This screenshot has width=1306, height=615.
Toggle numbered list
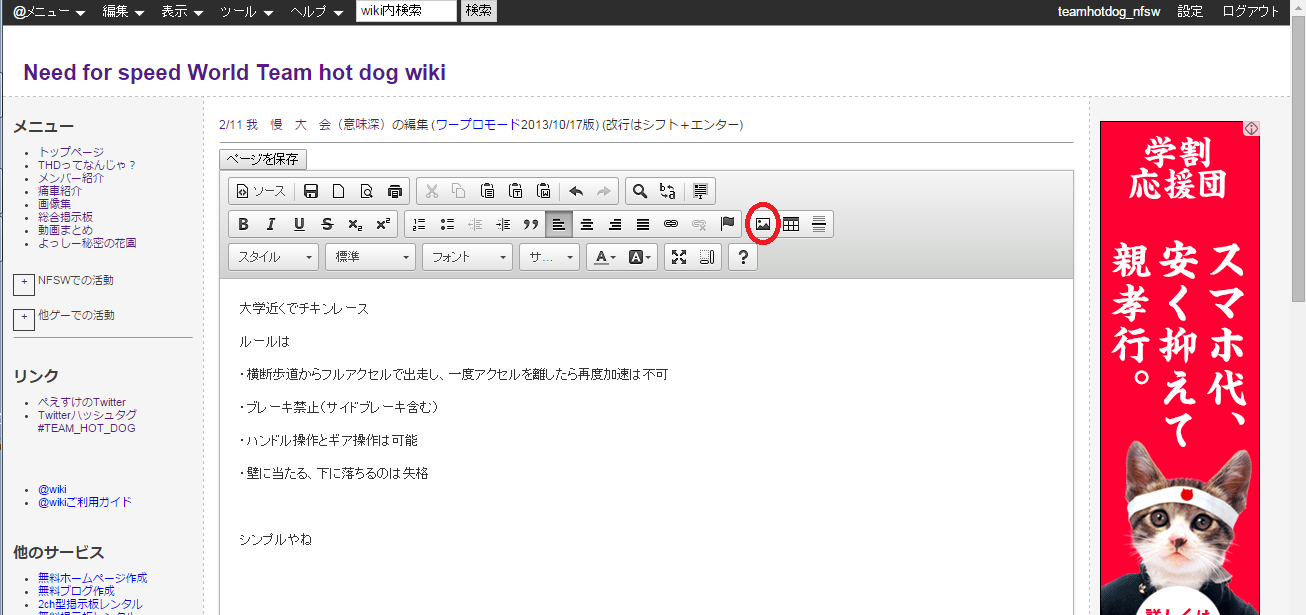419,224
